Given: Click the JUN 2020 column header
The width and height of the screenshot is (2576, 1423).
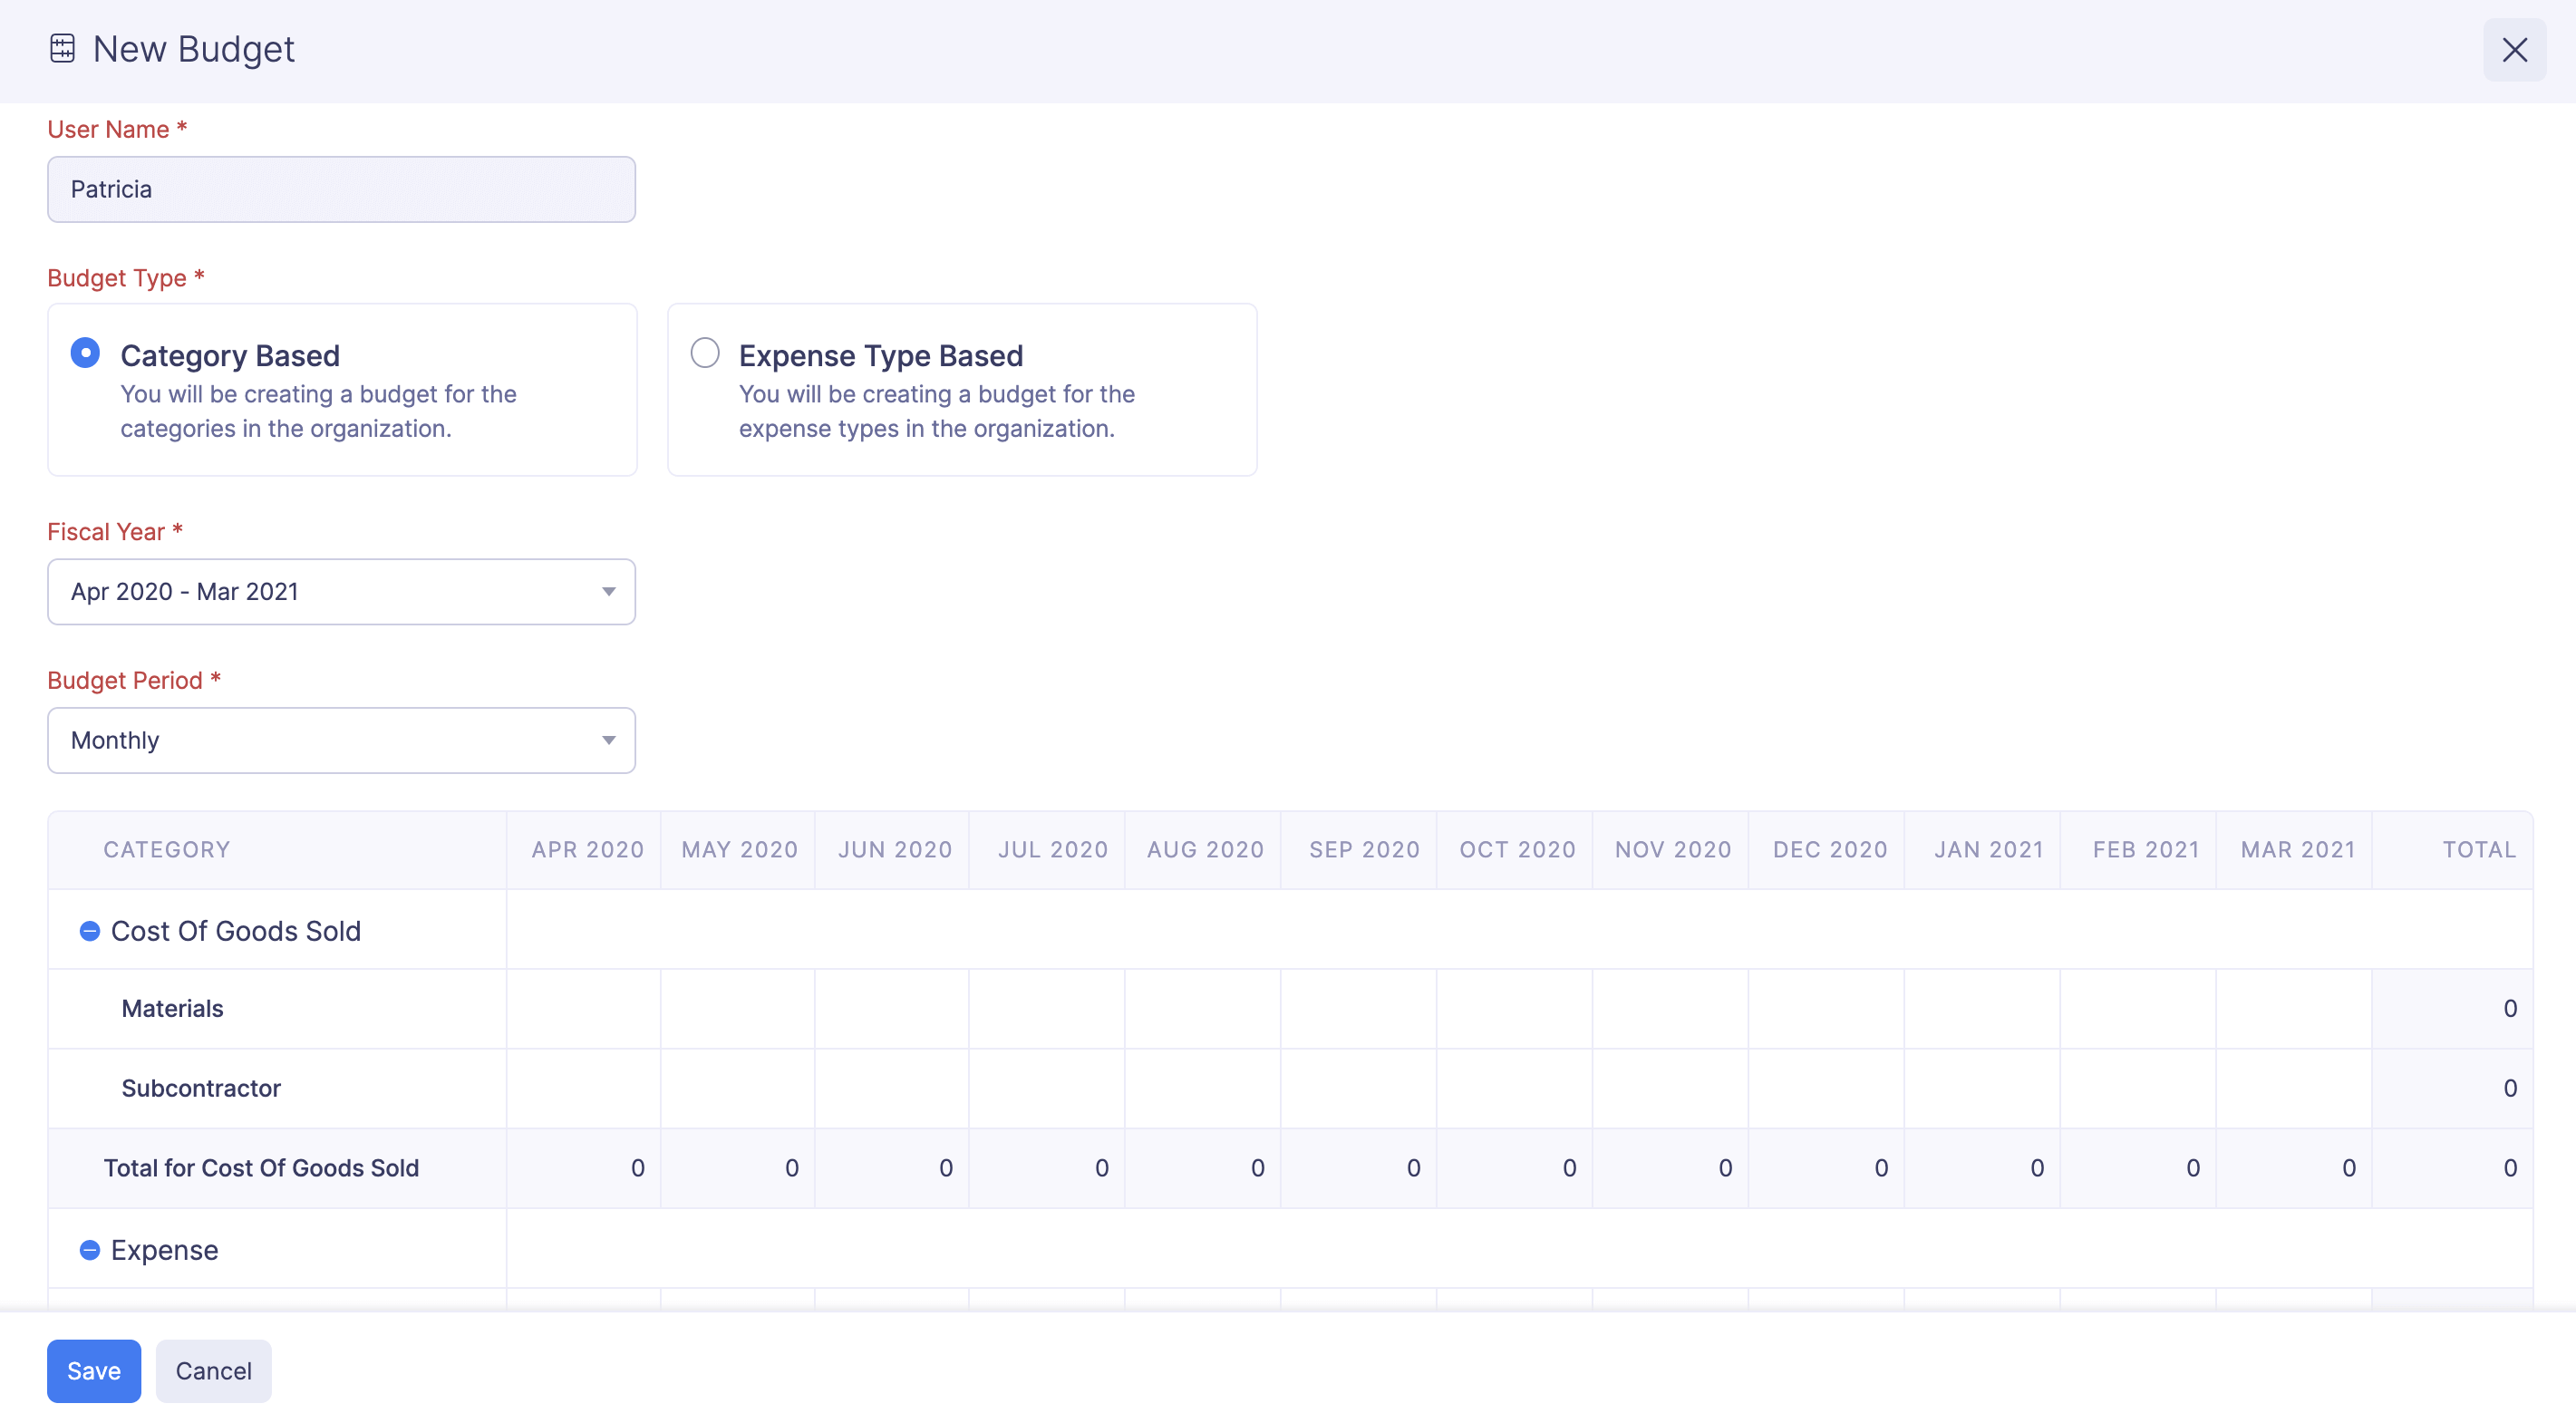Looking at the screenshot, I should pos(895,849).
